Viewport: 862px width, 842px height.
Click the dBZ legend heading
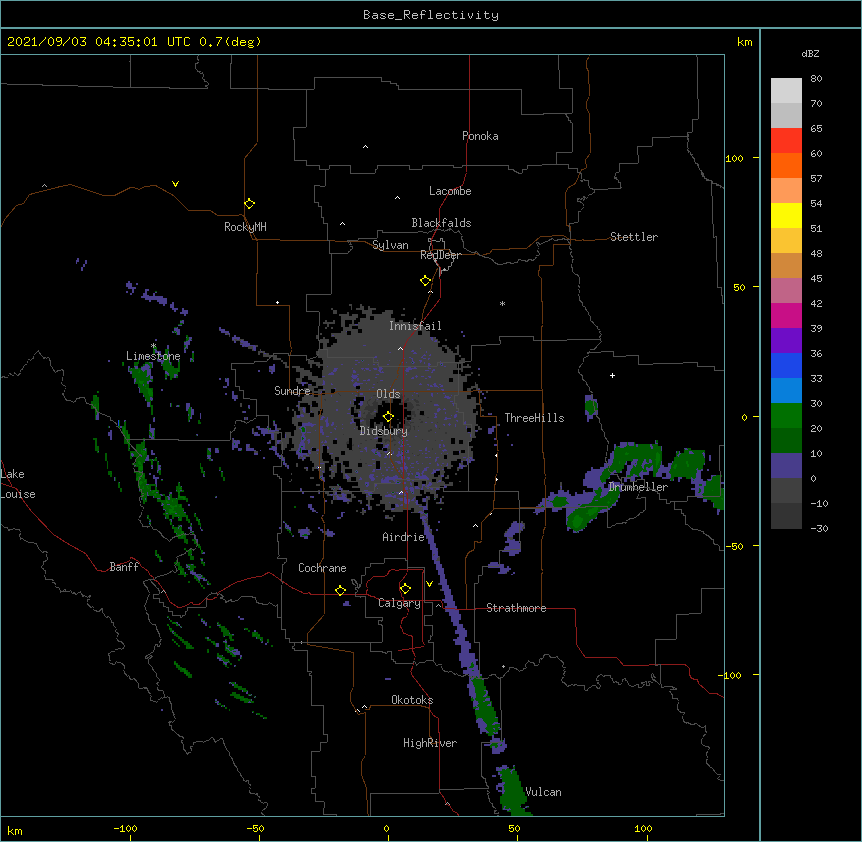[810, 53]
